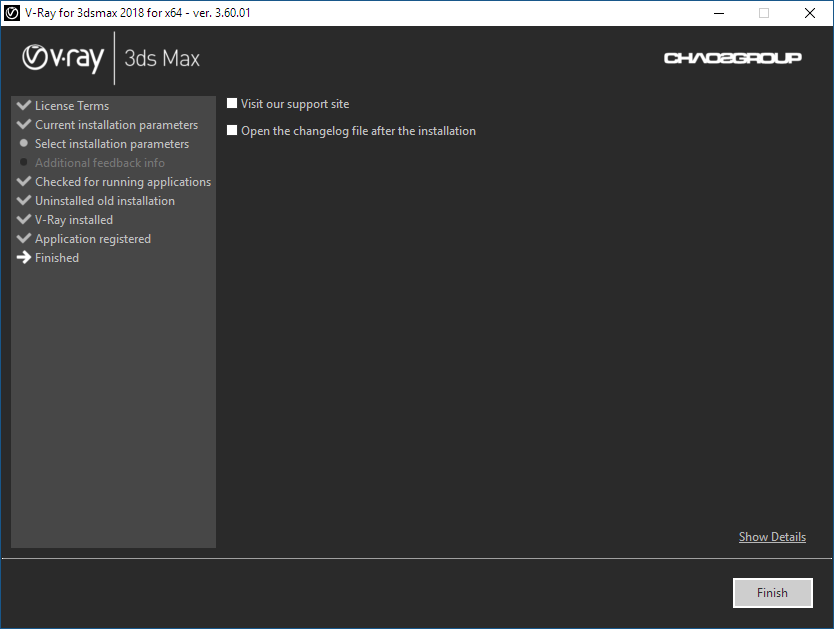Click the greyed Additional feedback info step
Viewport: 834px width, 629px height.
pyautogui.click(x=99, y=163)
